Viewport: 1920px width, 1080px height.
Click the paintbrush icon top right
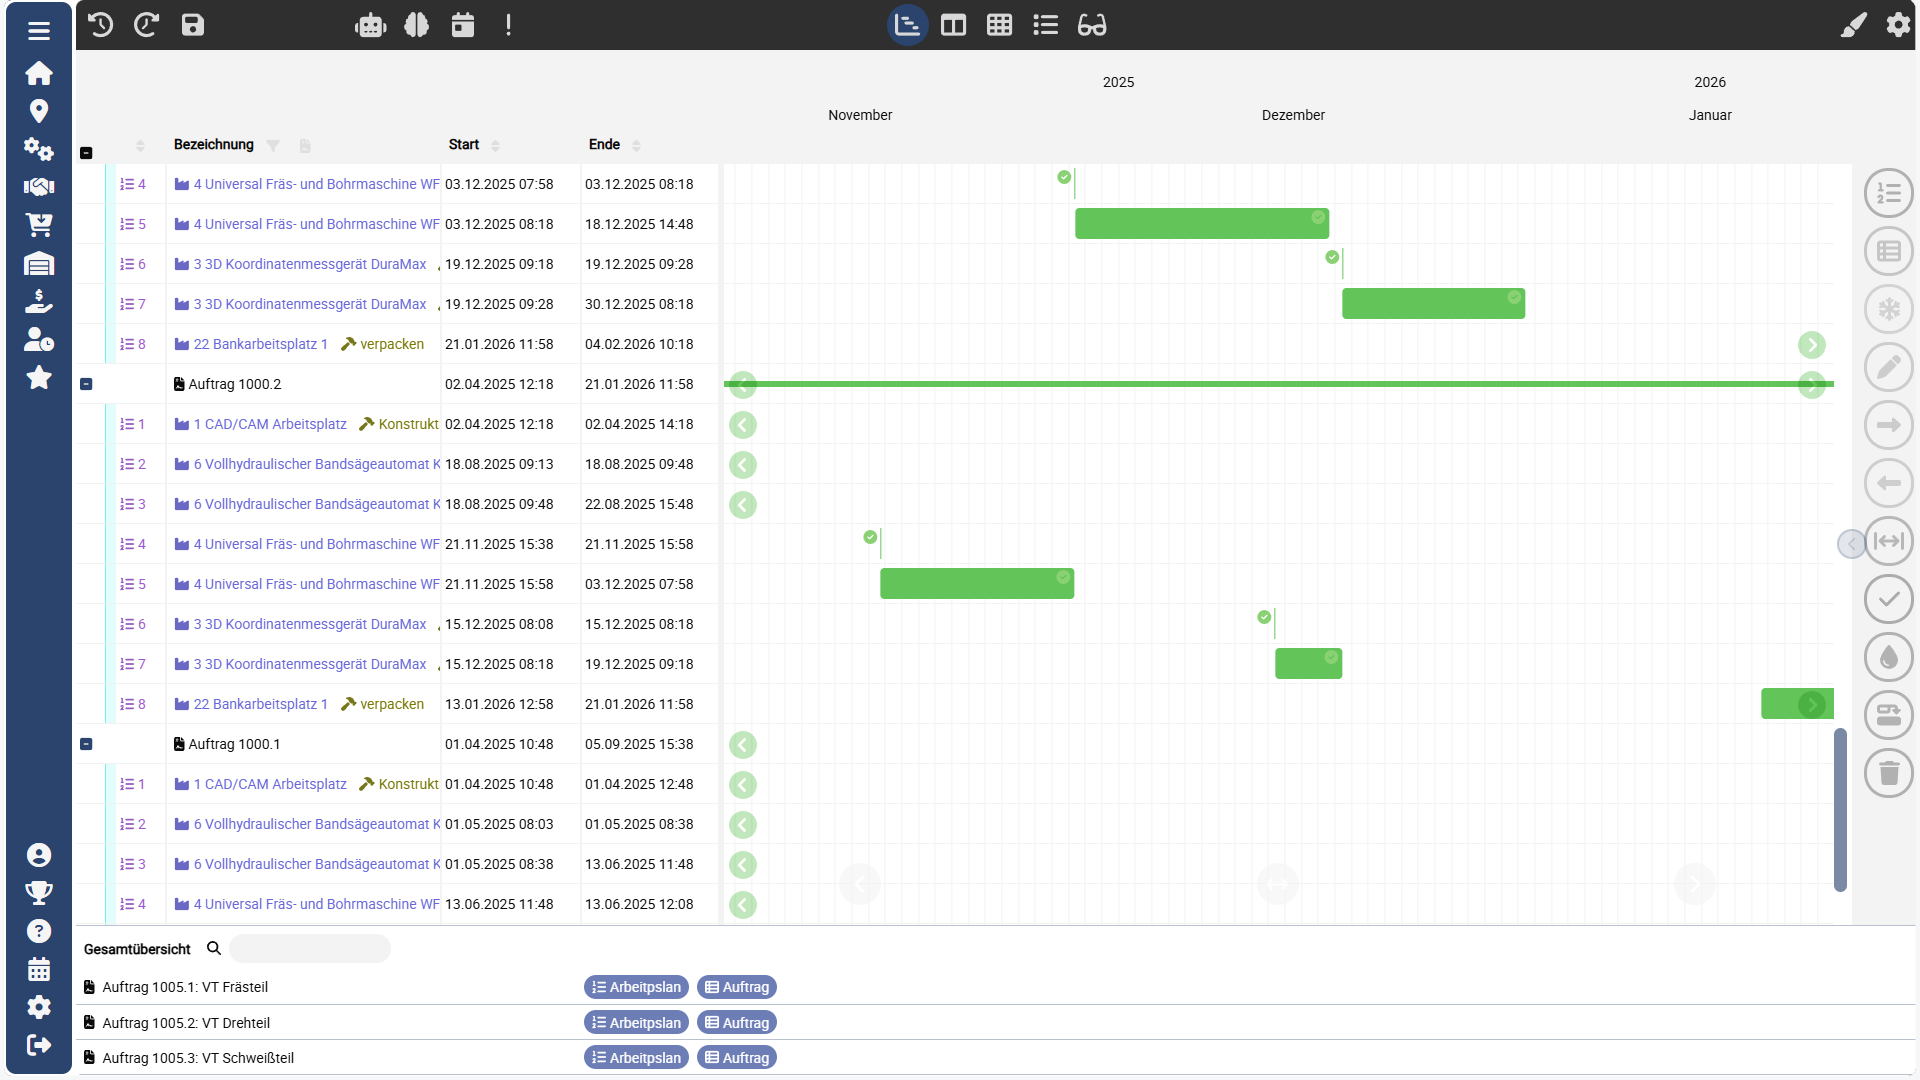(1853, 25)
